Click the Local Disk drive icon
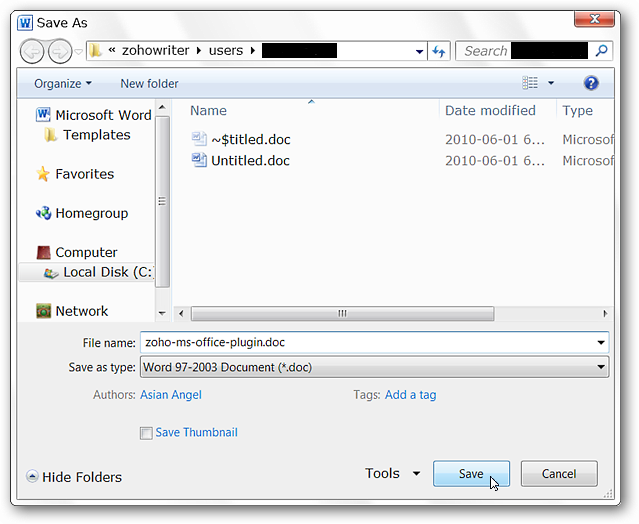Screen dimensions: 639x524 pyautogui.click(x=51, y=273)
